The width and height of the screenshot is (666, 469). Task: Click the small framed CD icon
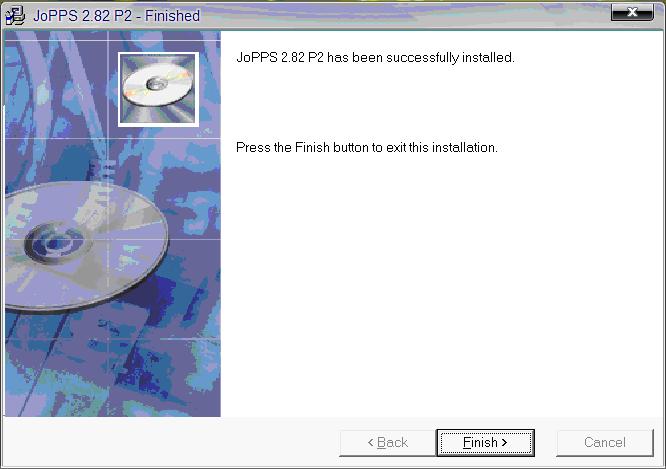pyautogui.click(x=158, y=90)
